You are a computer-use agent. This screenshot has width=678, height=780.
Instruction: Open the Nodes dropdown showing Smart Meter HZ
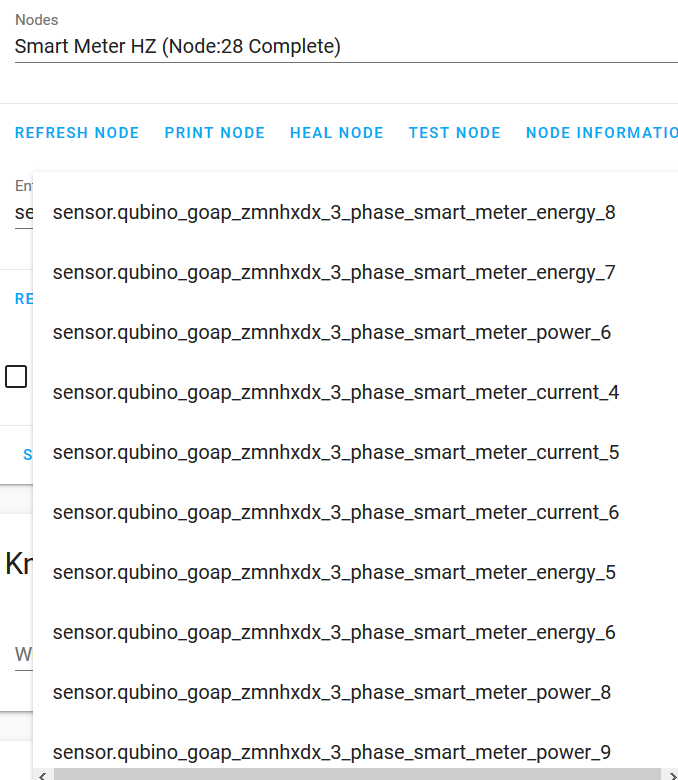coord(346,47)
